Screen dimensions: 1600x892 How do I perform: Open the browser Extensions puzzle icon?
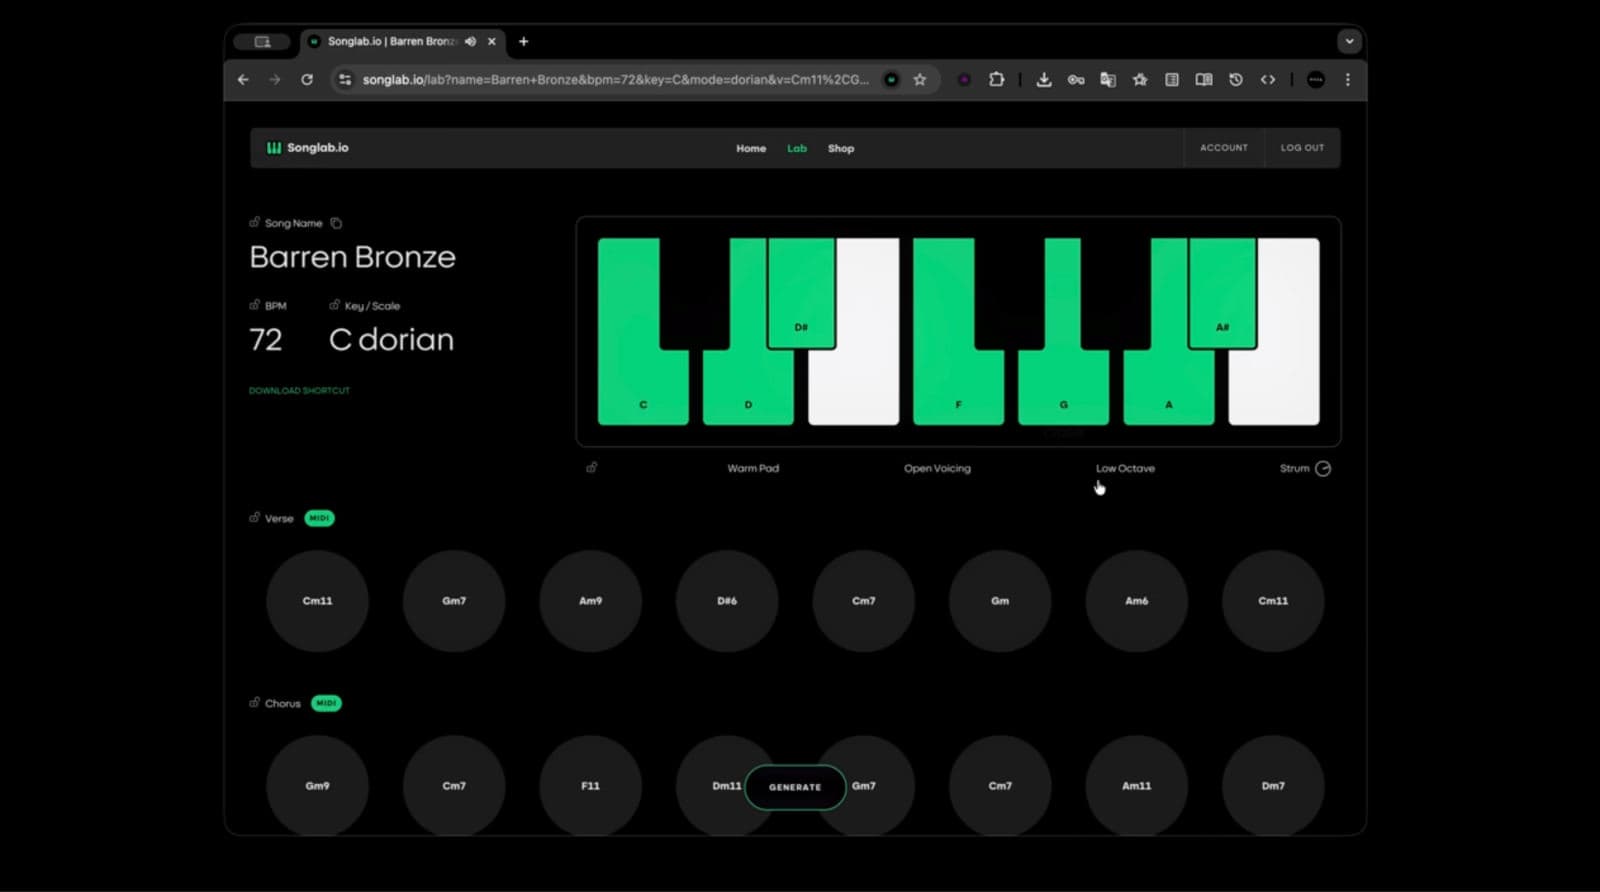point(997,80)
